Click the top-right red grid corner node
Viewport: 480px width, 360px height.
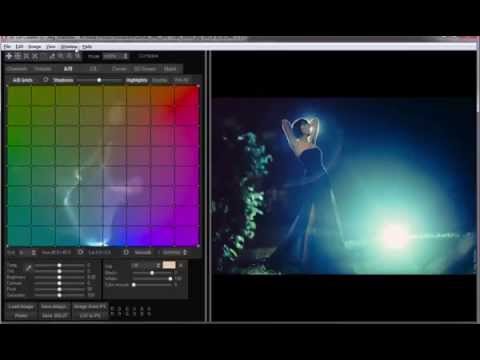coord(198,86)
